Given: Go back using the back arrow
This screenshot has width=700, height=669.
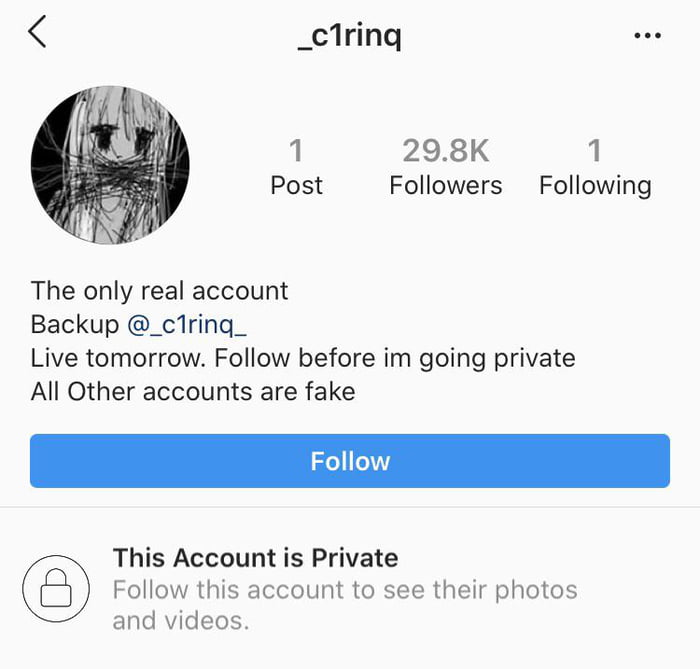Looking at the screenshot, I should click(x=38, y=33).
